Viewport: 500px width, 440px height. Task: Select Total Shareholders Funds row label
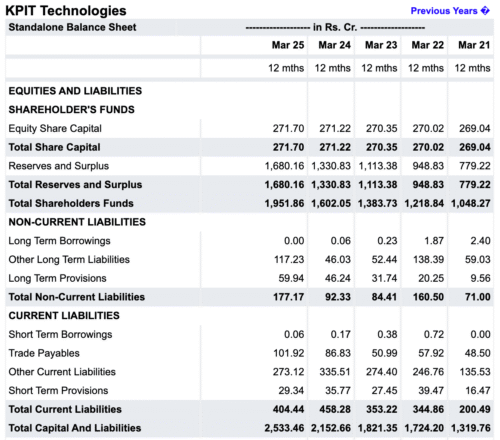coord(71,203)
